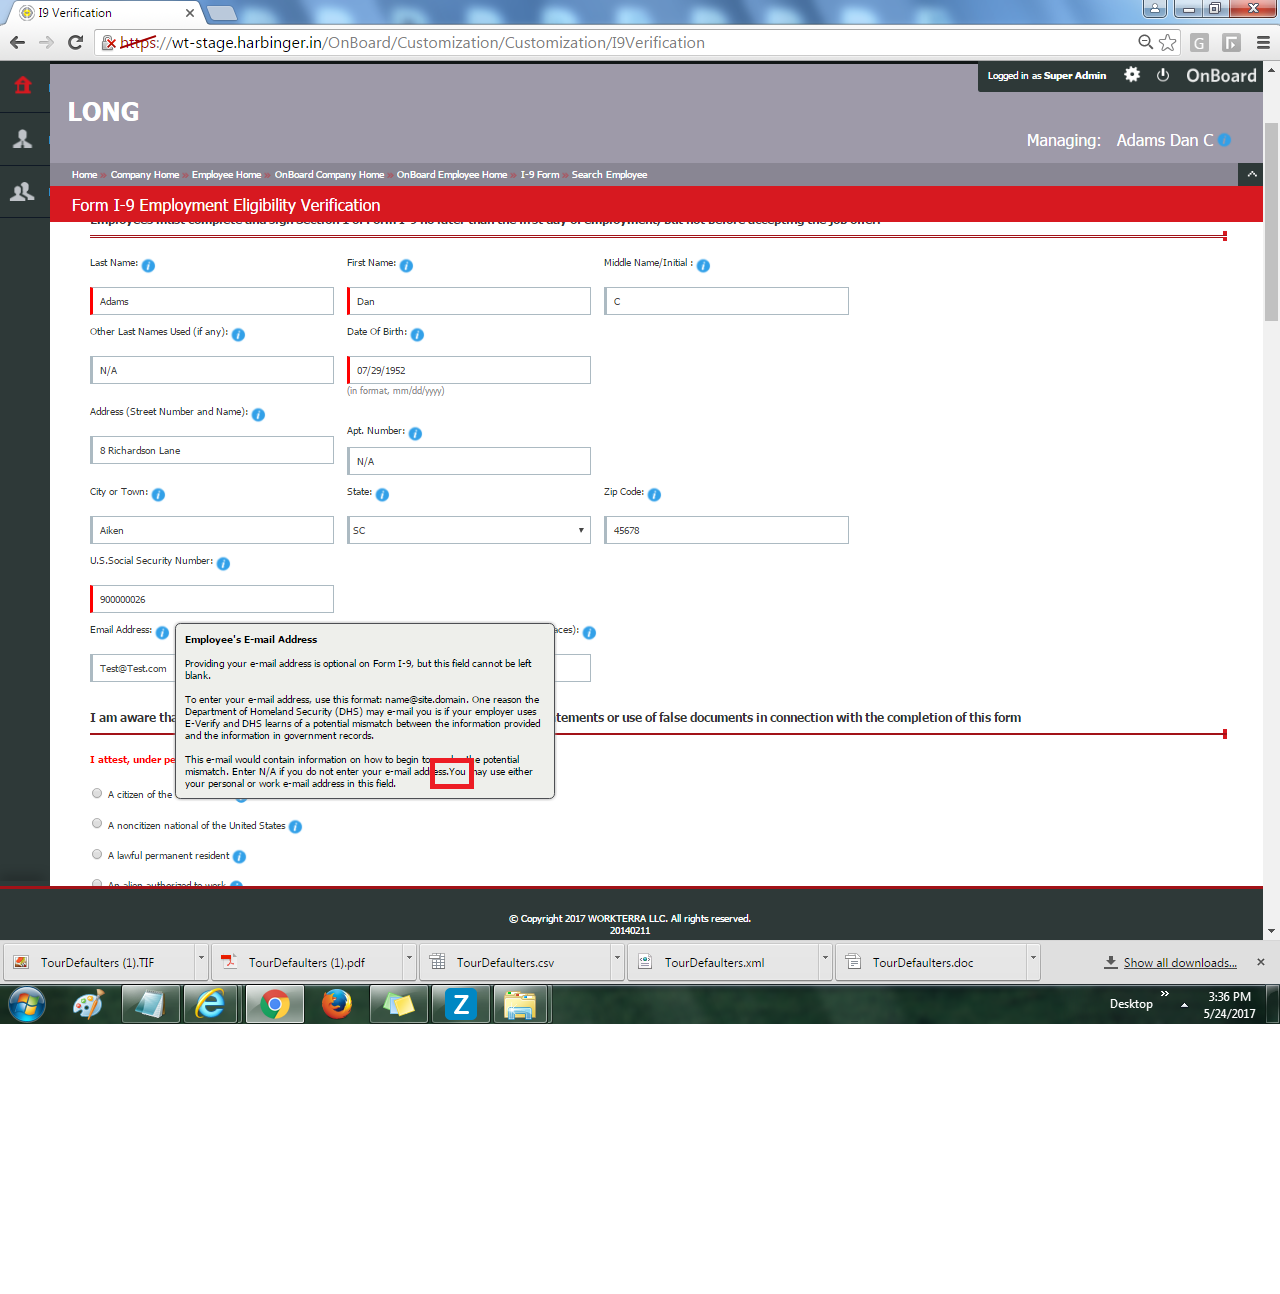
Task: Open options for TourDefaulters (1).TIF download
Action: click(201, 962)
